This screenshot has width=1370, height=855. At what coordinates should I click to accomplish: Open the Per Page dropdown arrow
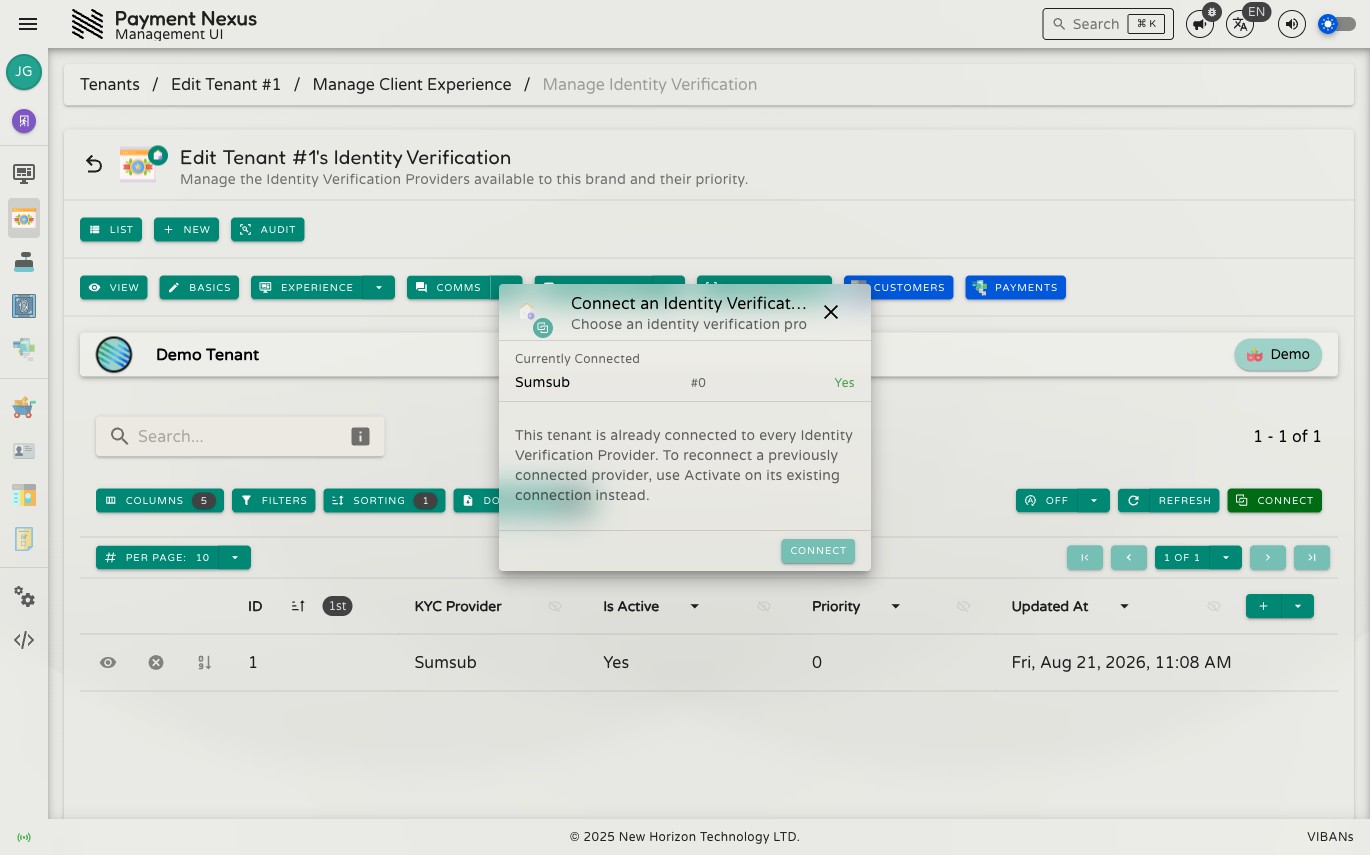coord(235,557)
